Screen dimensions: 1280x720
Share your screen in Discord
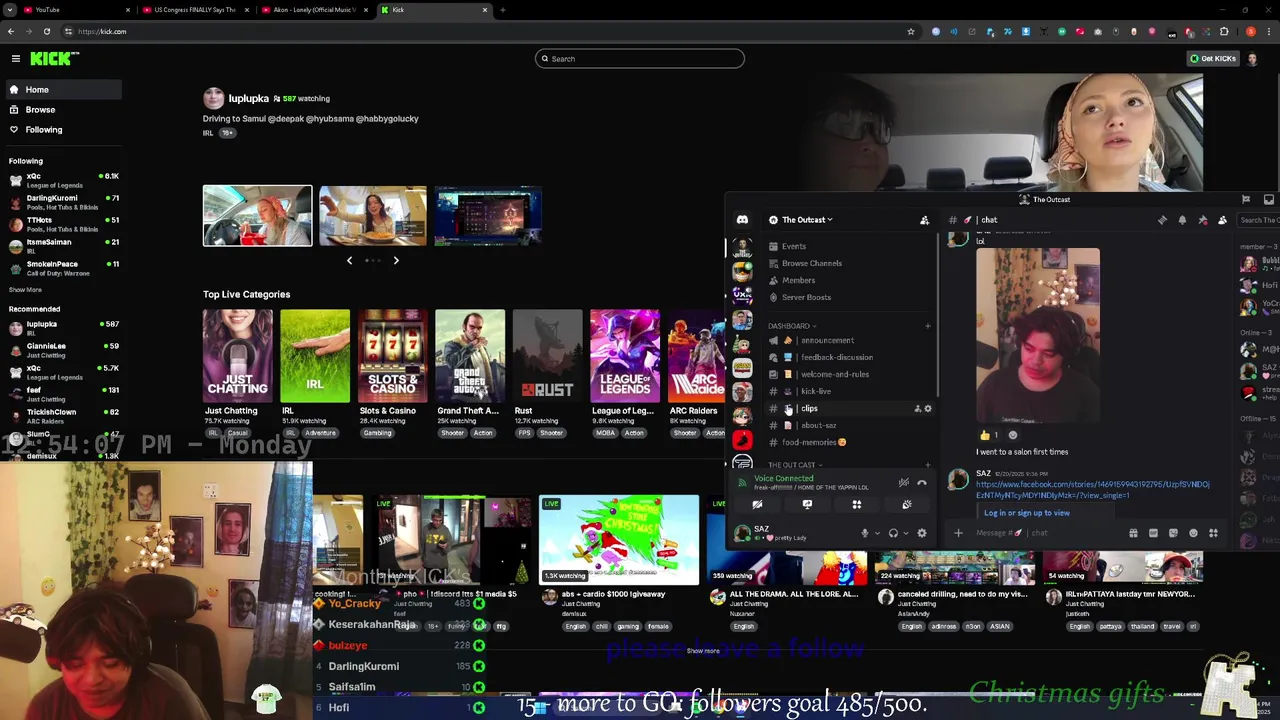807,505
